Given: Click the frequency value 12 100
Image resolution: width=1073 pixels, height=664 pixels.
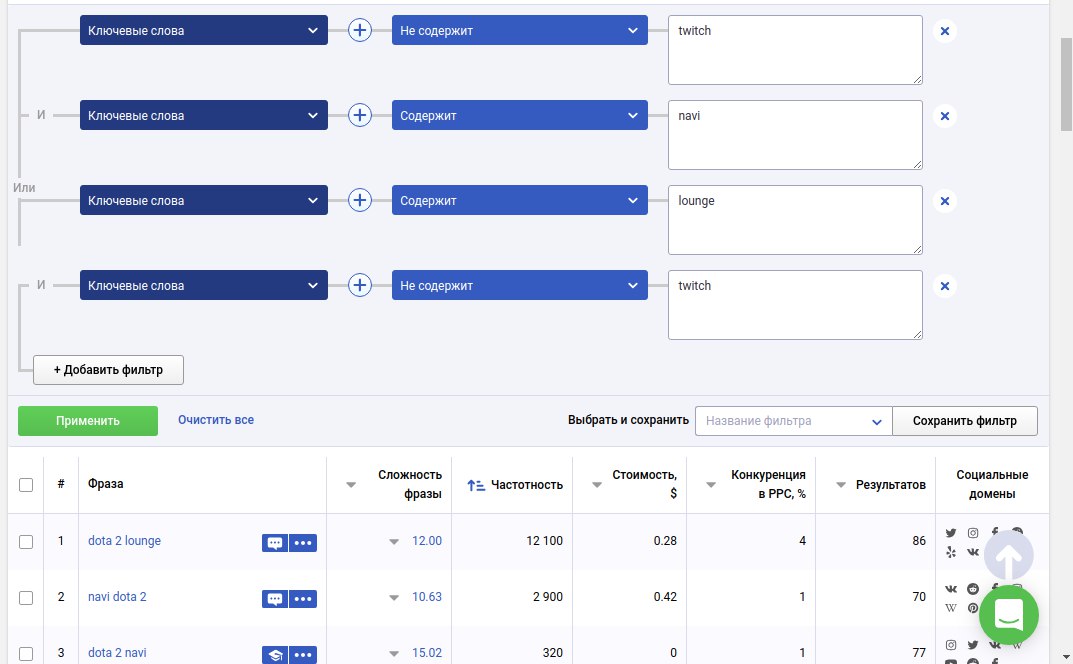Looking at the screenshot, I should click(x=545, y=541).
